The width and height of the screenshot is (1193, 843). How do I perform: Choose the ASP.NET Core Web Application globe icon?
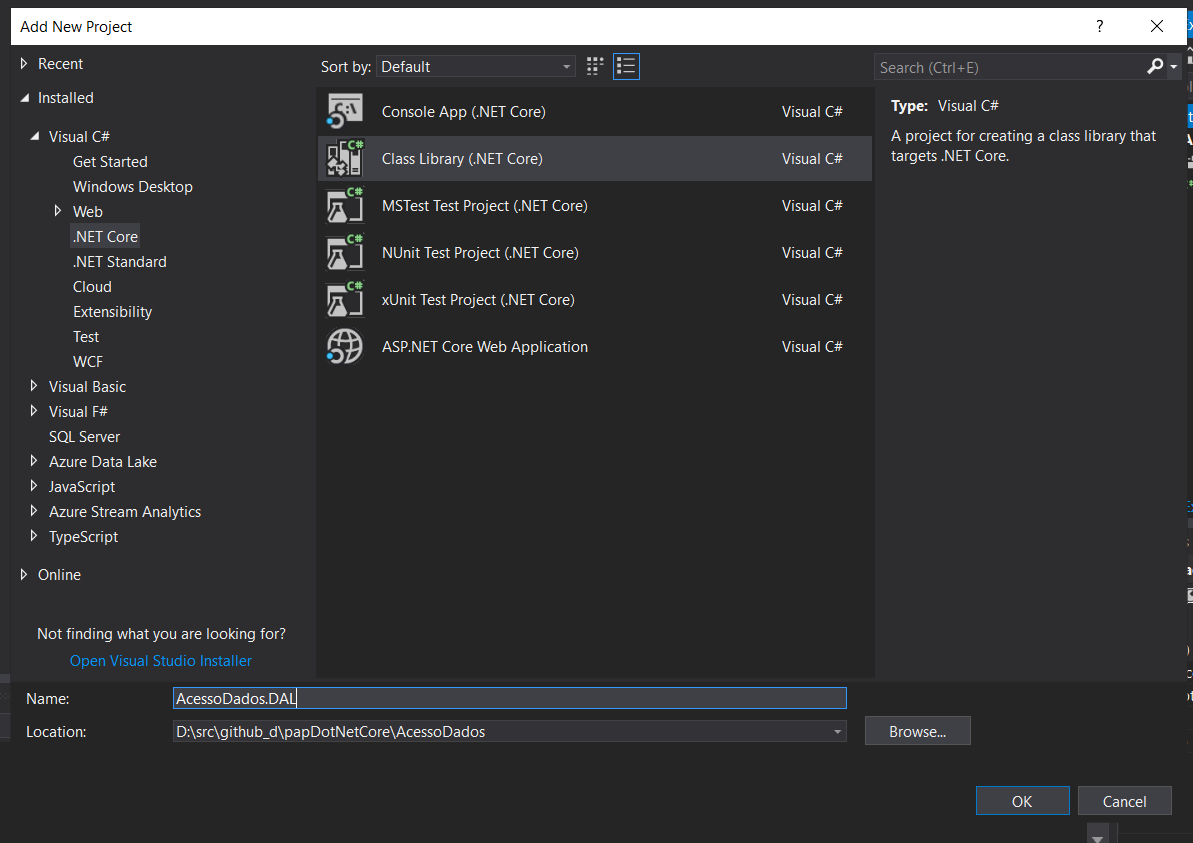point(345,346)
